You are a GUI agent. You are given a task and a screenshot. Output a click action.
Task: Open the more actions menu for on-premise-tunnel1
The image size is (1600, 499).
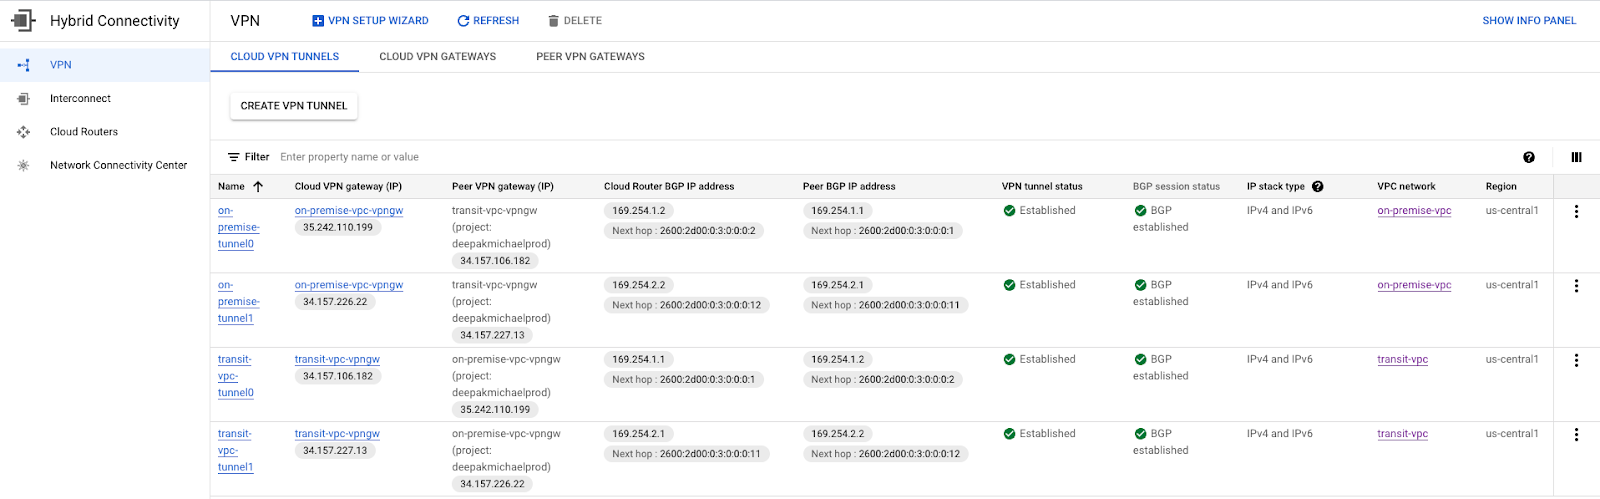1576,286
